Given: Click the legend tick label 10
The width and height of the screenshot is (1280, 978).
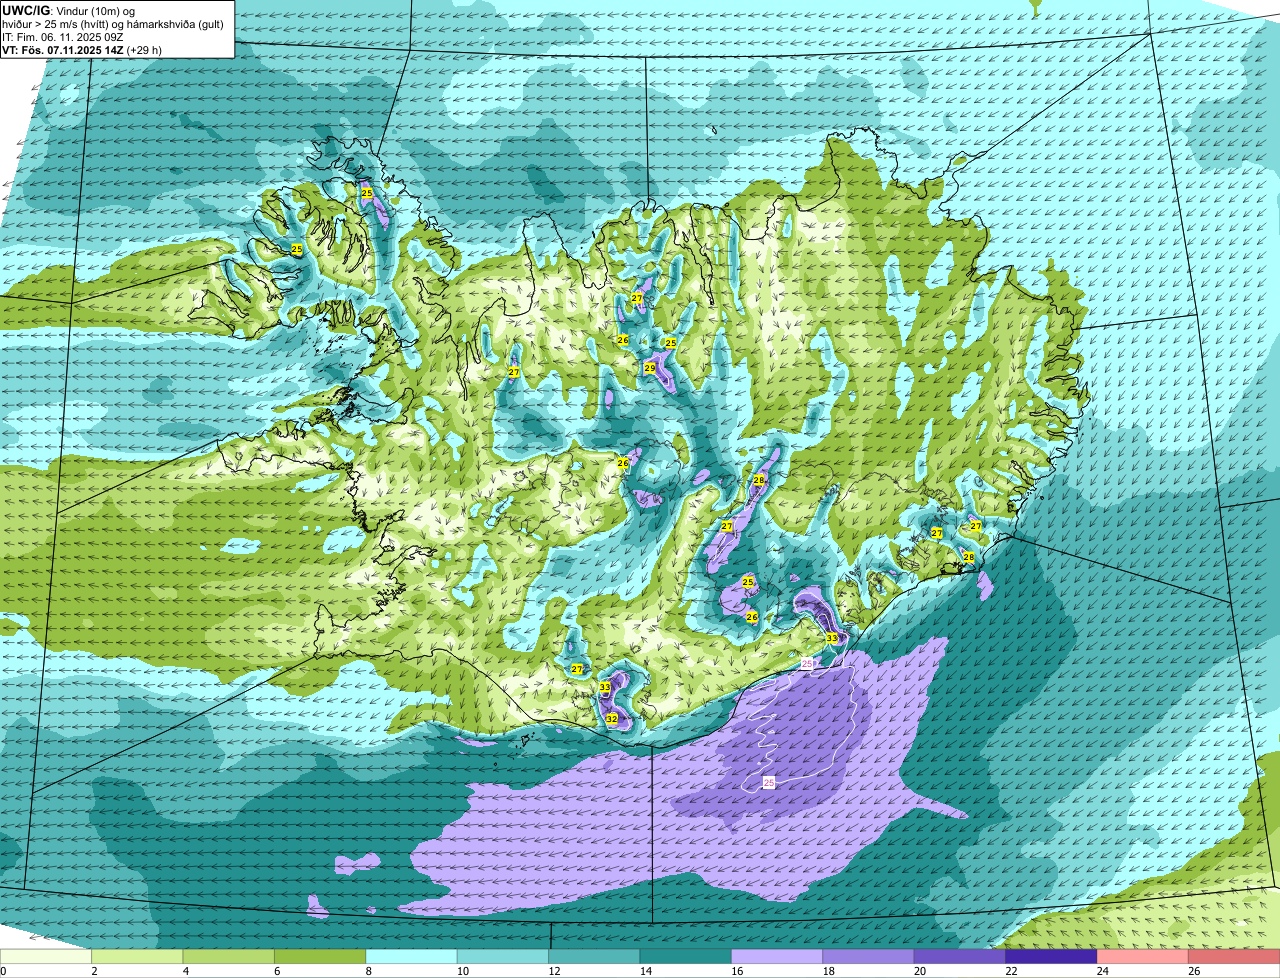Looking at the screenshot, I should 463,971.
